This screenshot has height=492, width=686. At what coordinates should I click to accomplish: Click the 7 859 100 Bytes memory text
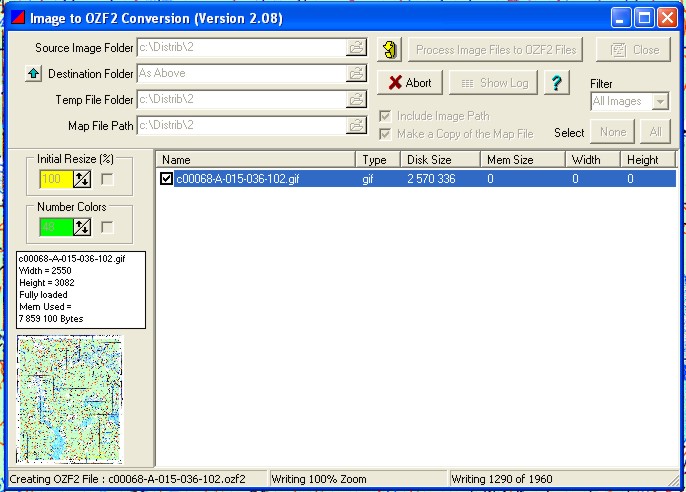click(x=51, y=319)
